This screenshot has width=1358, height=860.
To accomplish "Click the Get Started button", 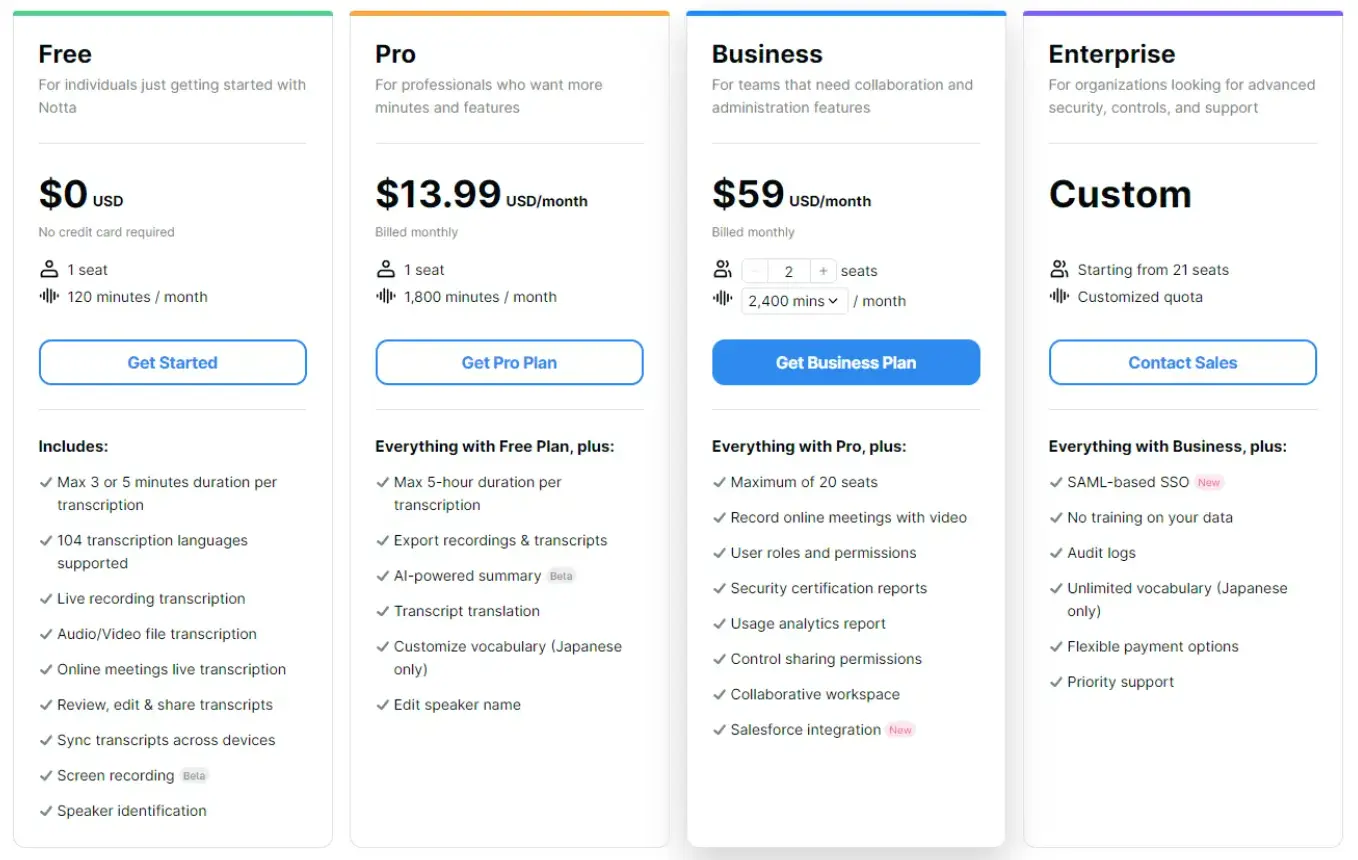I will pos(172,362).
